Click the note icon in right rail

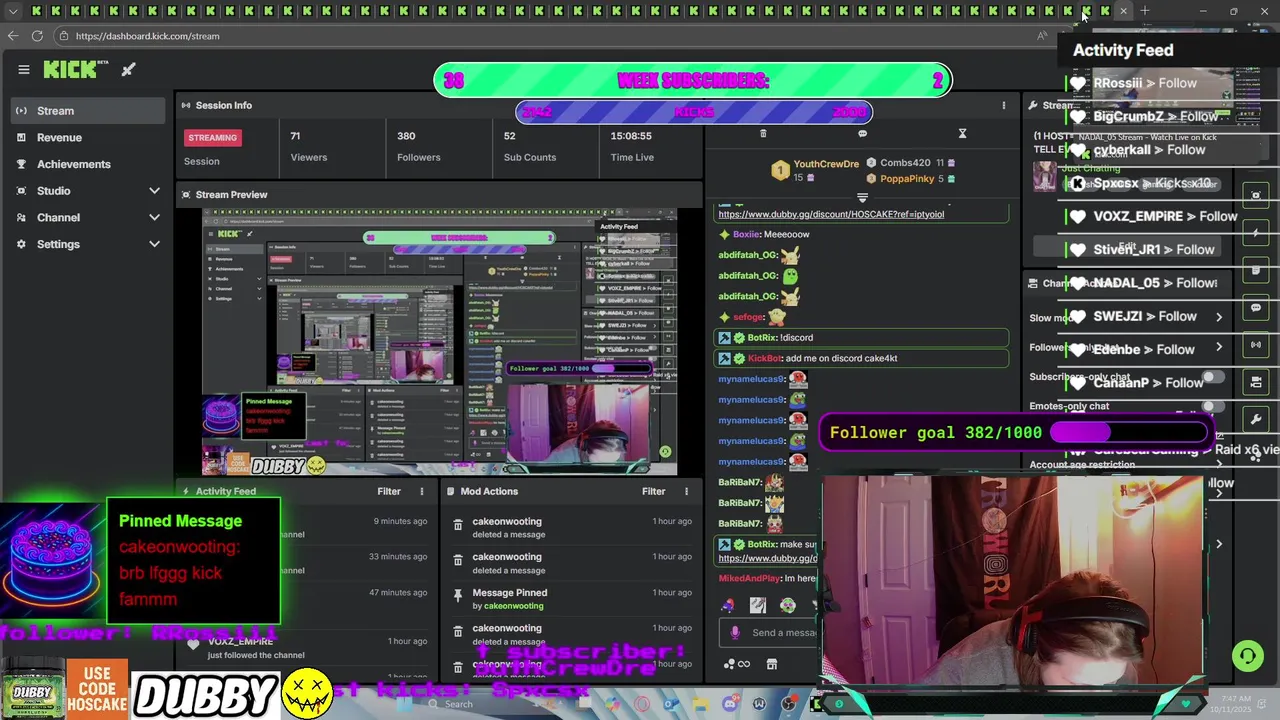click(x=1257, y=270)
